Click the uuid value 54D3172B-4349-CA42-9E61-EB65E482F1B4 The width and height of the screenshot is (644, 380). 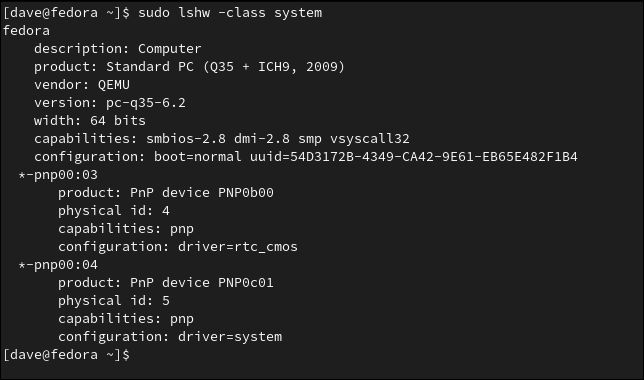[414, 157]
